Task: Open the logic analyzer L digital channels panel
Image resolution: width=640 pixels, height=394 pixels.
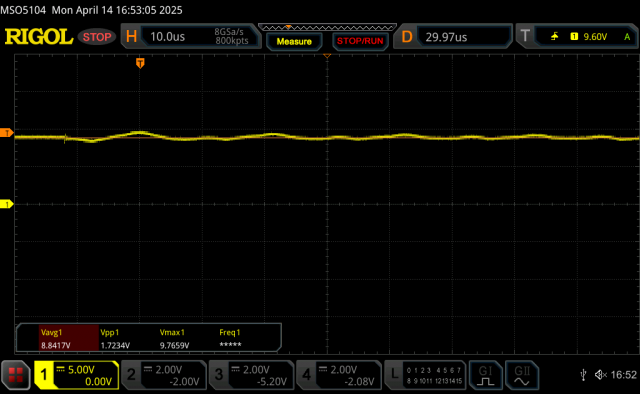Action: pos(425,375)
